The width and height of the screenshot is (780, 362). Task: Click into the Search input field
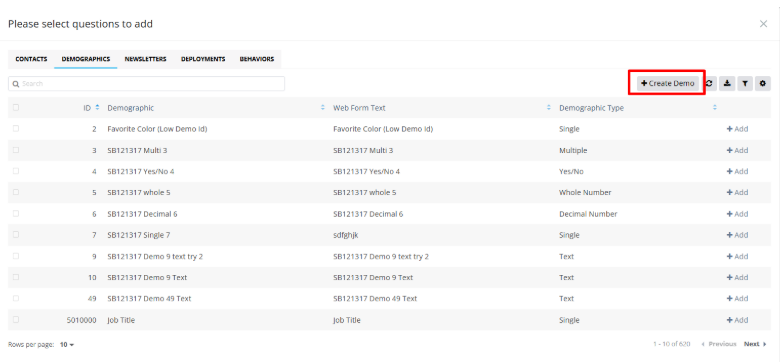[147, 84]
